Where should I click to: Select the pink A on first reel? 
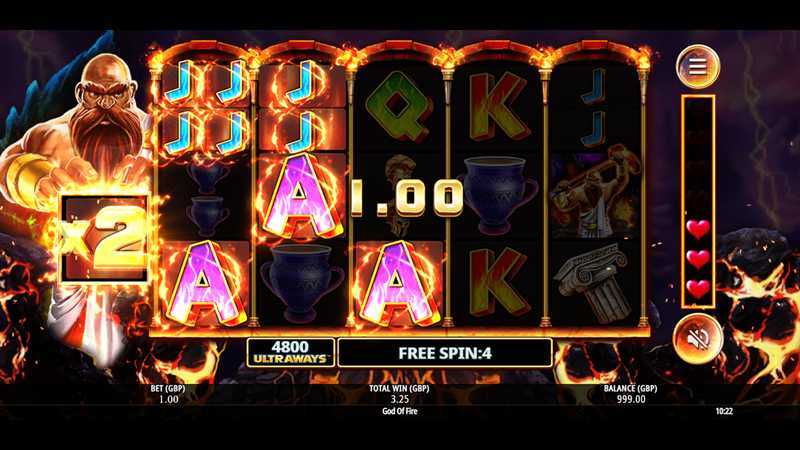point(204,284)
